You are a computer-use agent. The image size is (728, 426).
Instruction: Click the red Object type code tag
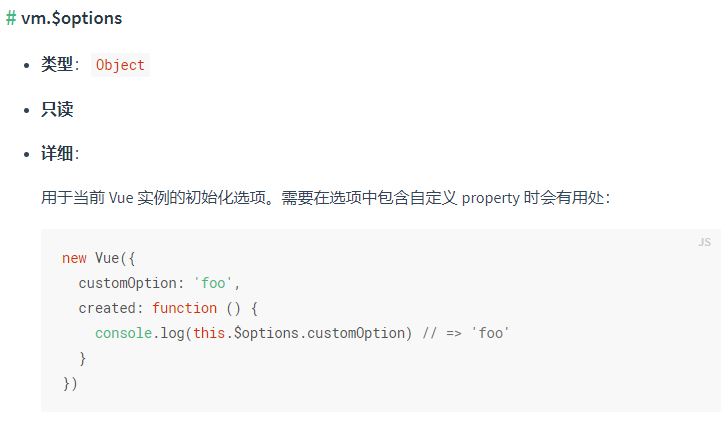click(x=120, y=65)
